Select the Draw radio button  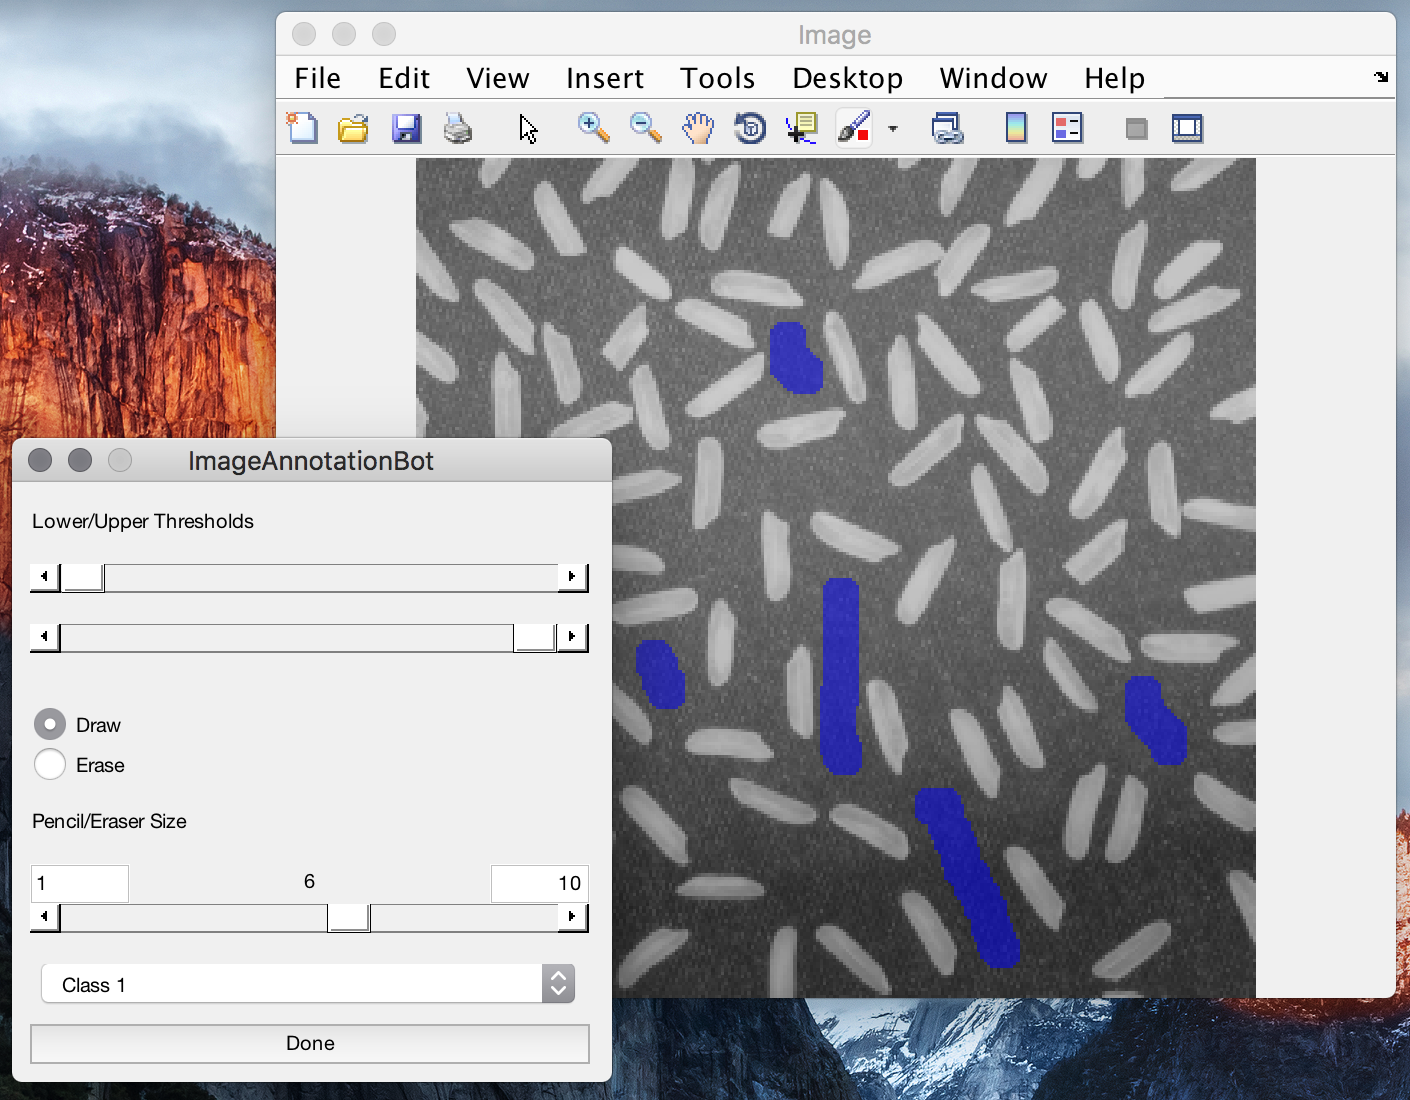50,724
